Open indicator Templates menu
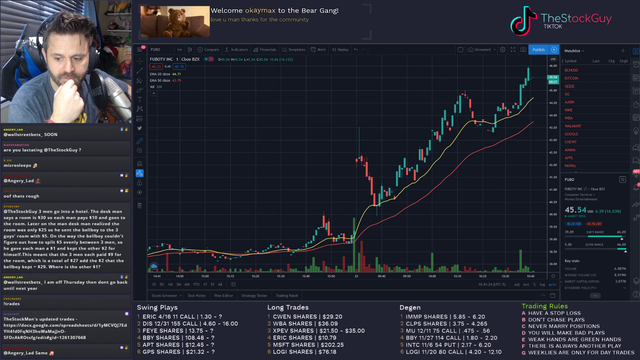The width and height of the screenshot is (640, 360). click(x=293, y=49)
